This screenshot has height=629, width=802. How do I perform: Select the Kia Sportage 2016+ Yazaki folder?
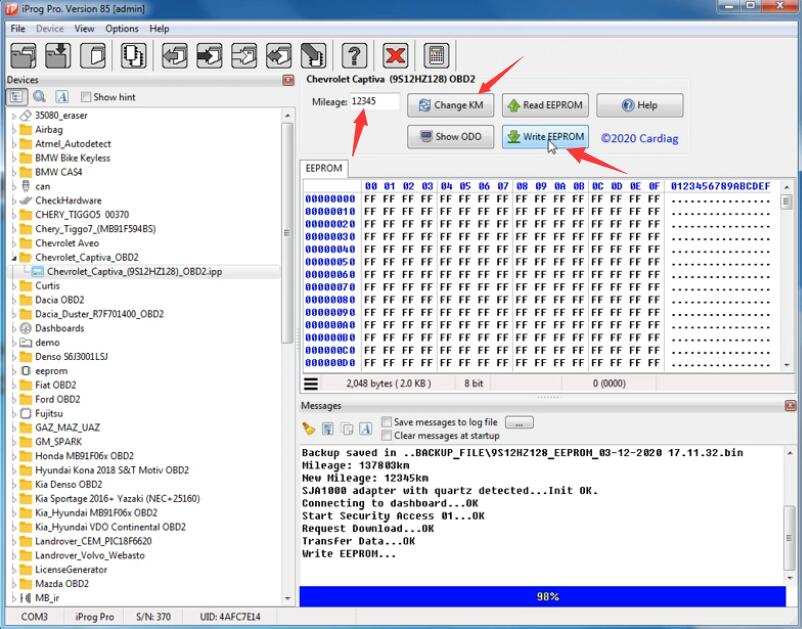click(x=117, y=499)
